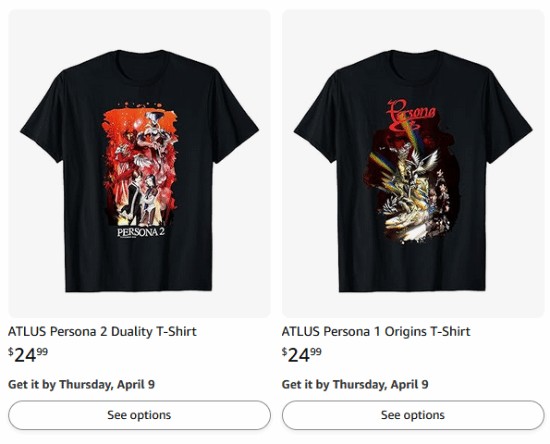Image resolution: width=550 pixels, height=444 pixels.
Task: Click the ATLUS Persona 2 Duality T-Shirt title
Action: [102, 331]
